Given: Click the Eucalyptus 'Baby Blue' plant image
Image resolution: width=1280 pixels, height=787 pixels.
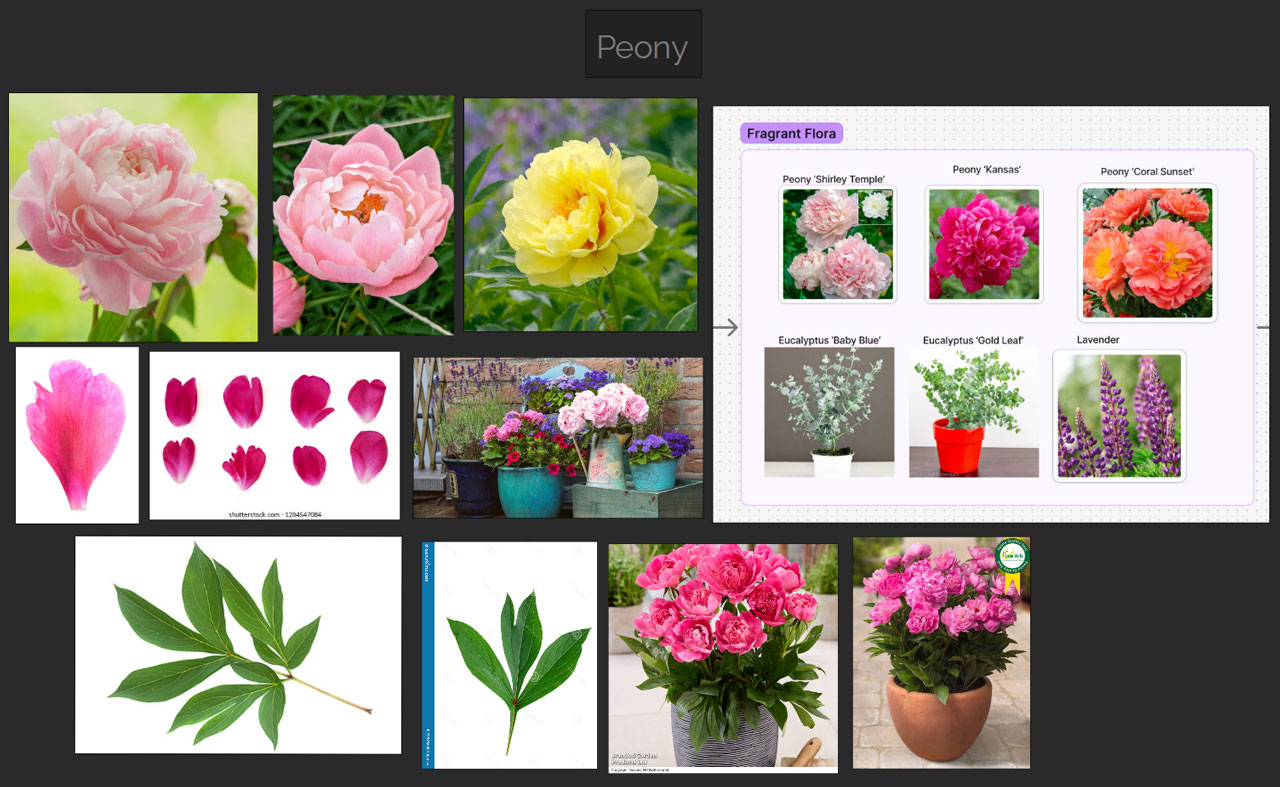Looking at the screenshot, I should point(829,412).
